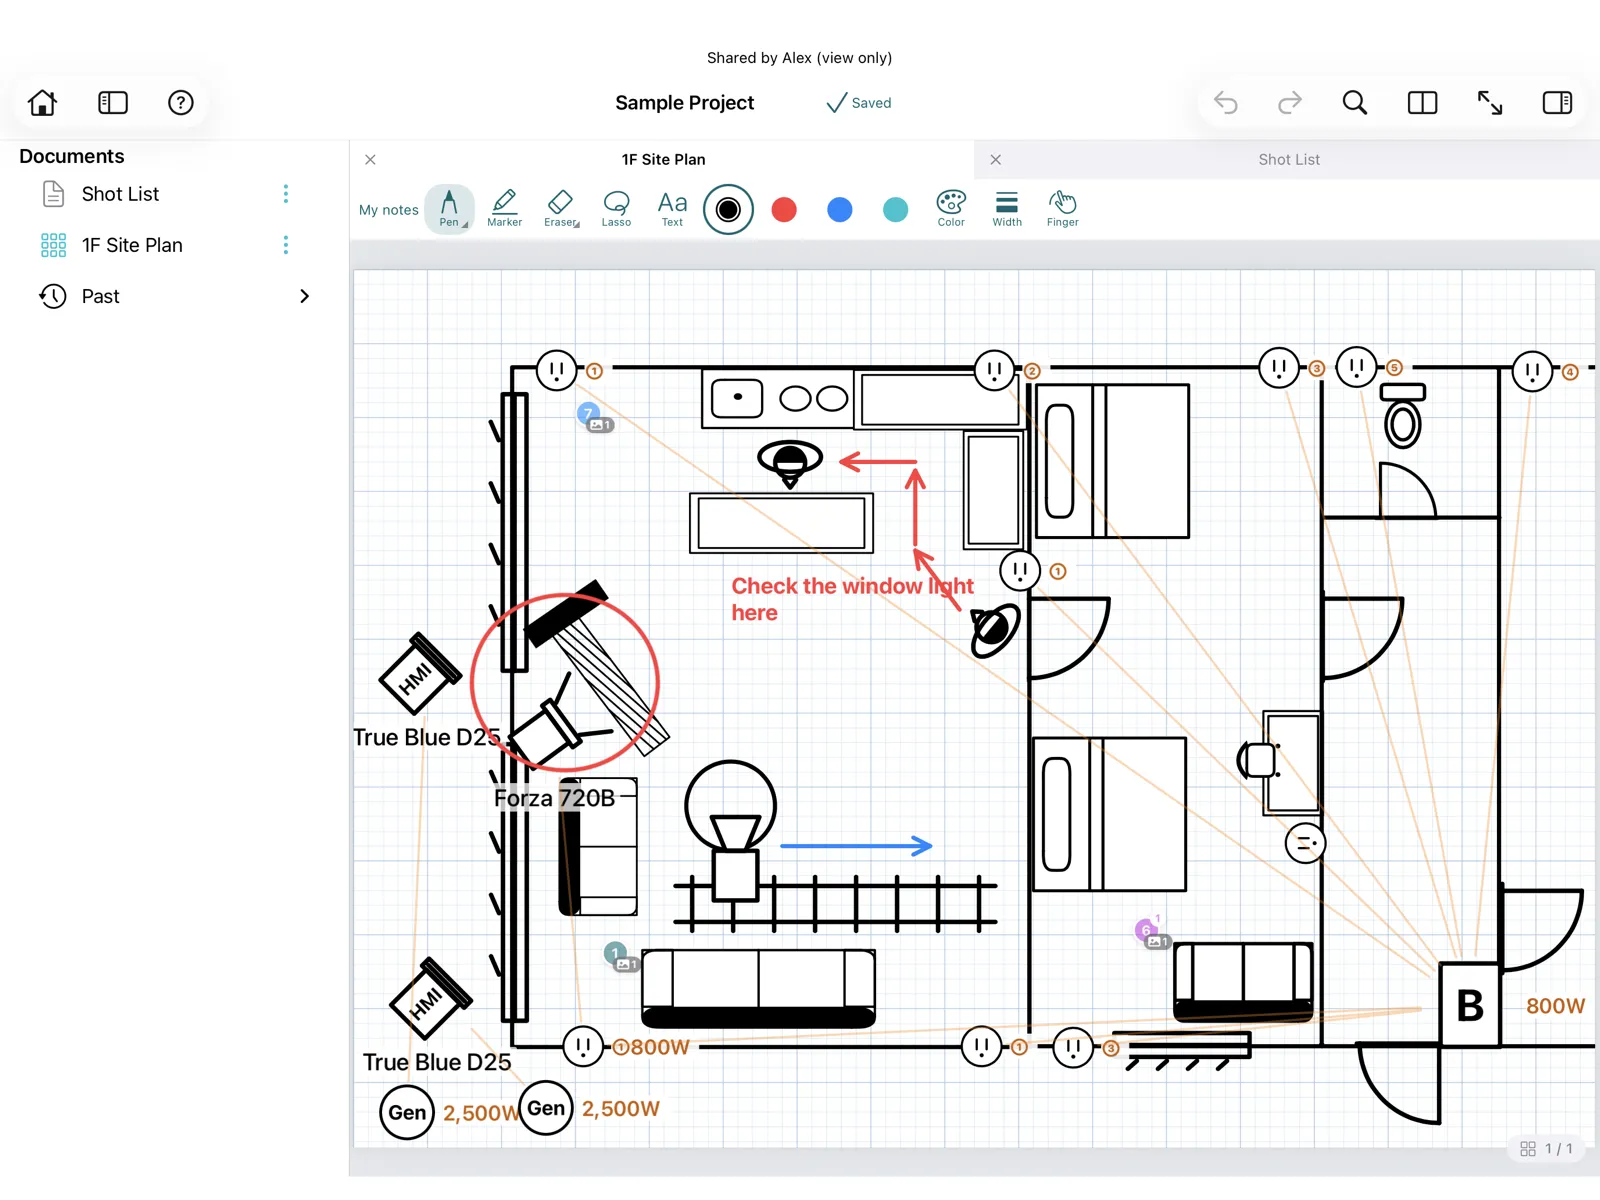Image resolution: width=1600 pixels, height=1200 pixels.
Task: Close the 1F Site Plan tab
Action: coord(370,159)
